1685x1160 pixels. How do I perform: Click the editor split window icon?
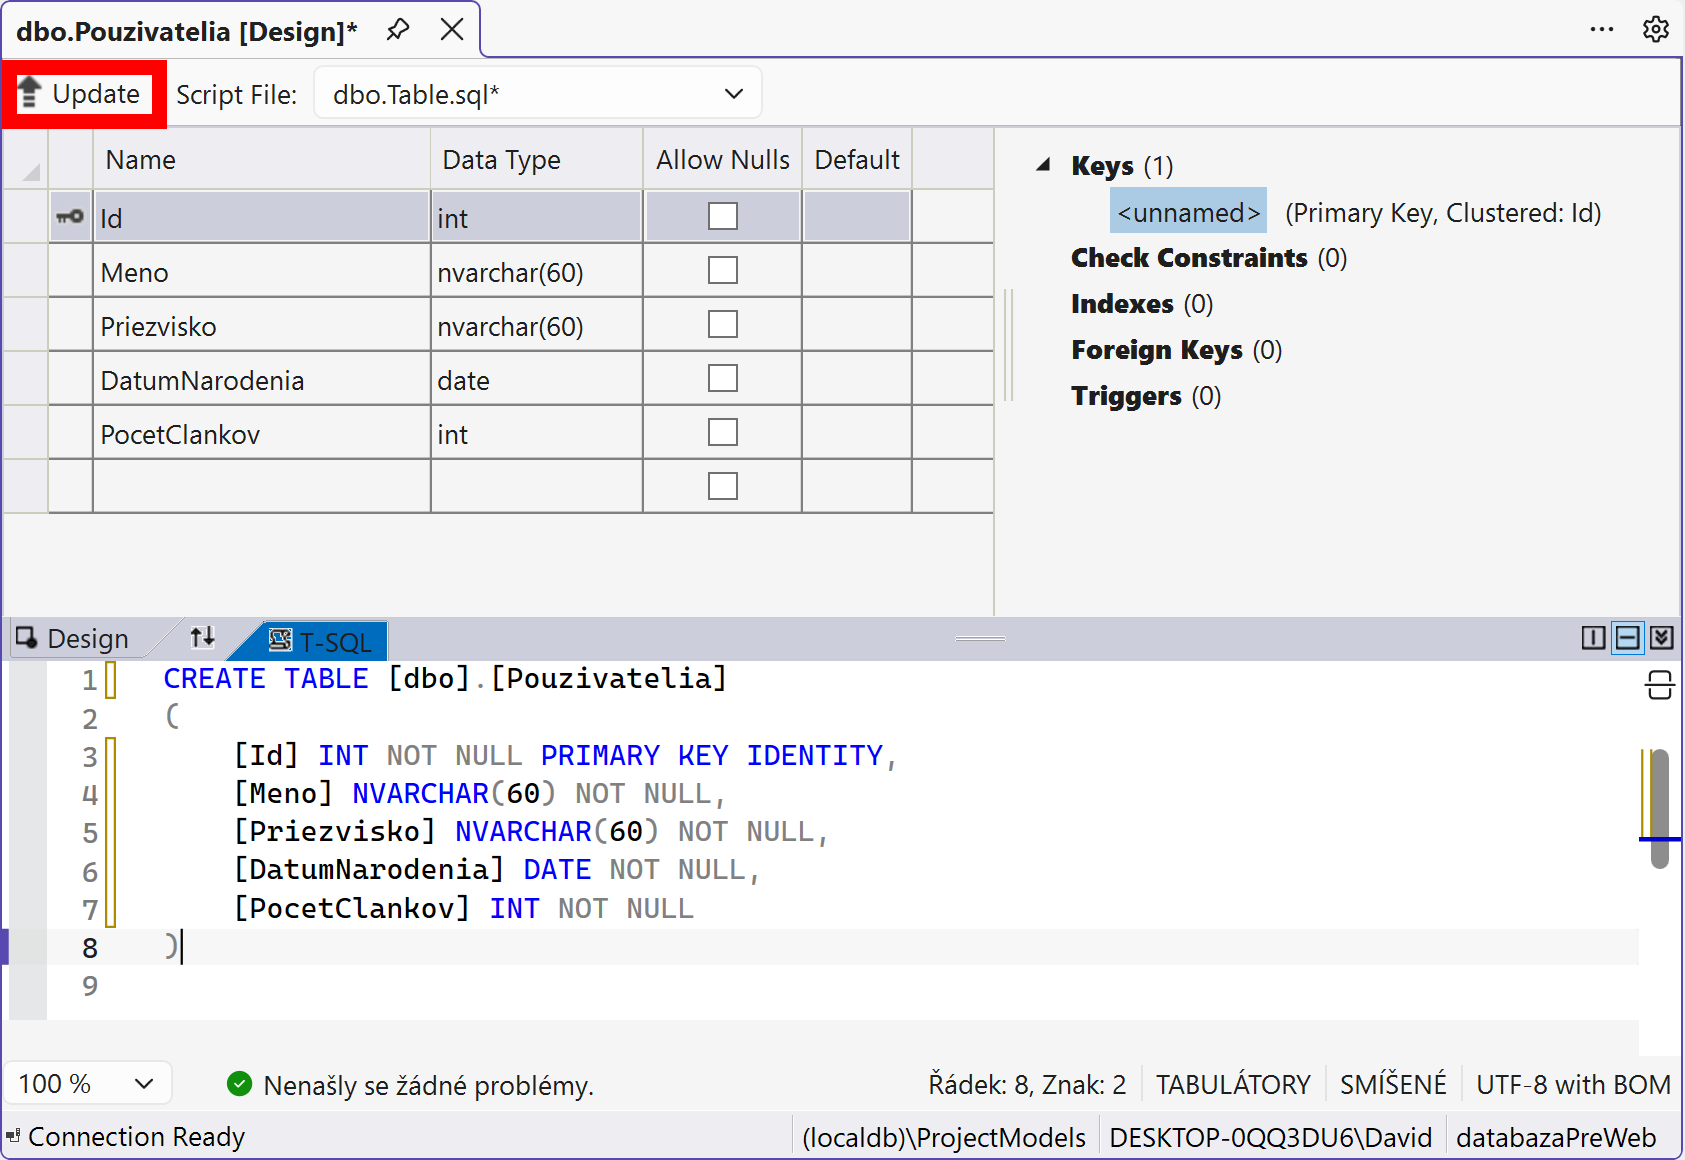point(1660,685)
